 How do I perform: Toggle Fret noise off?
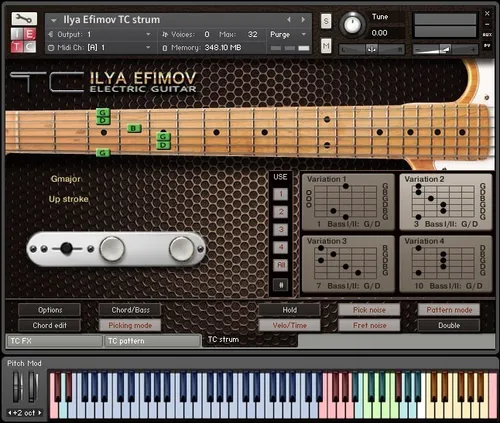click(x=369, y=325)
